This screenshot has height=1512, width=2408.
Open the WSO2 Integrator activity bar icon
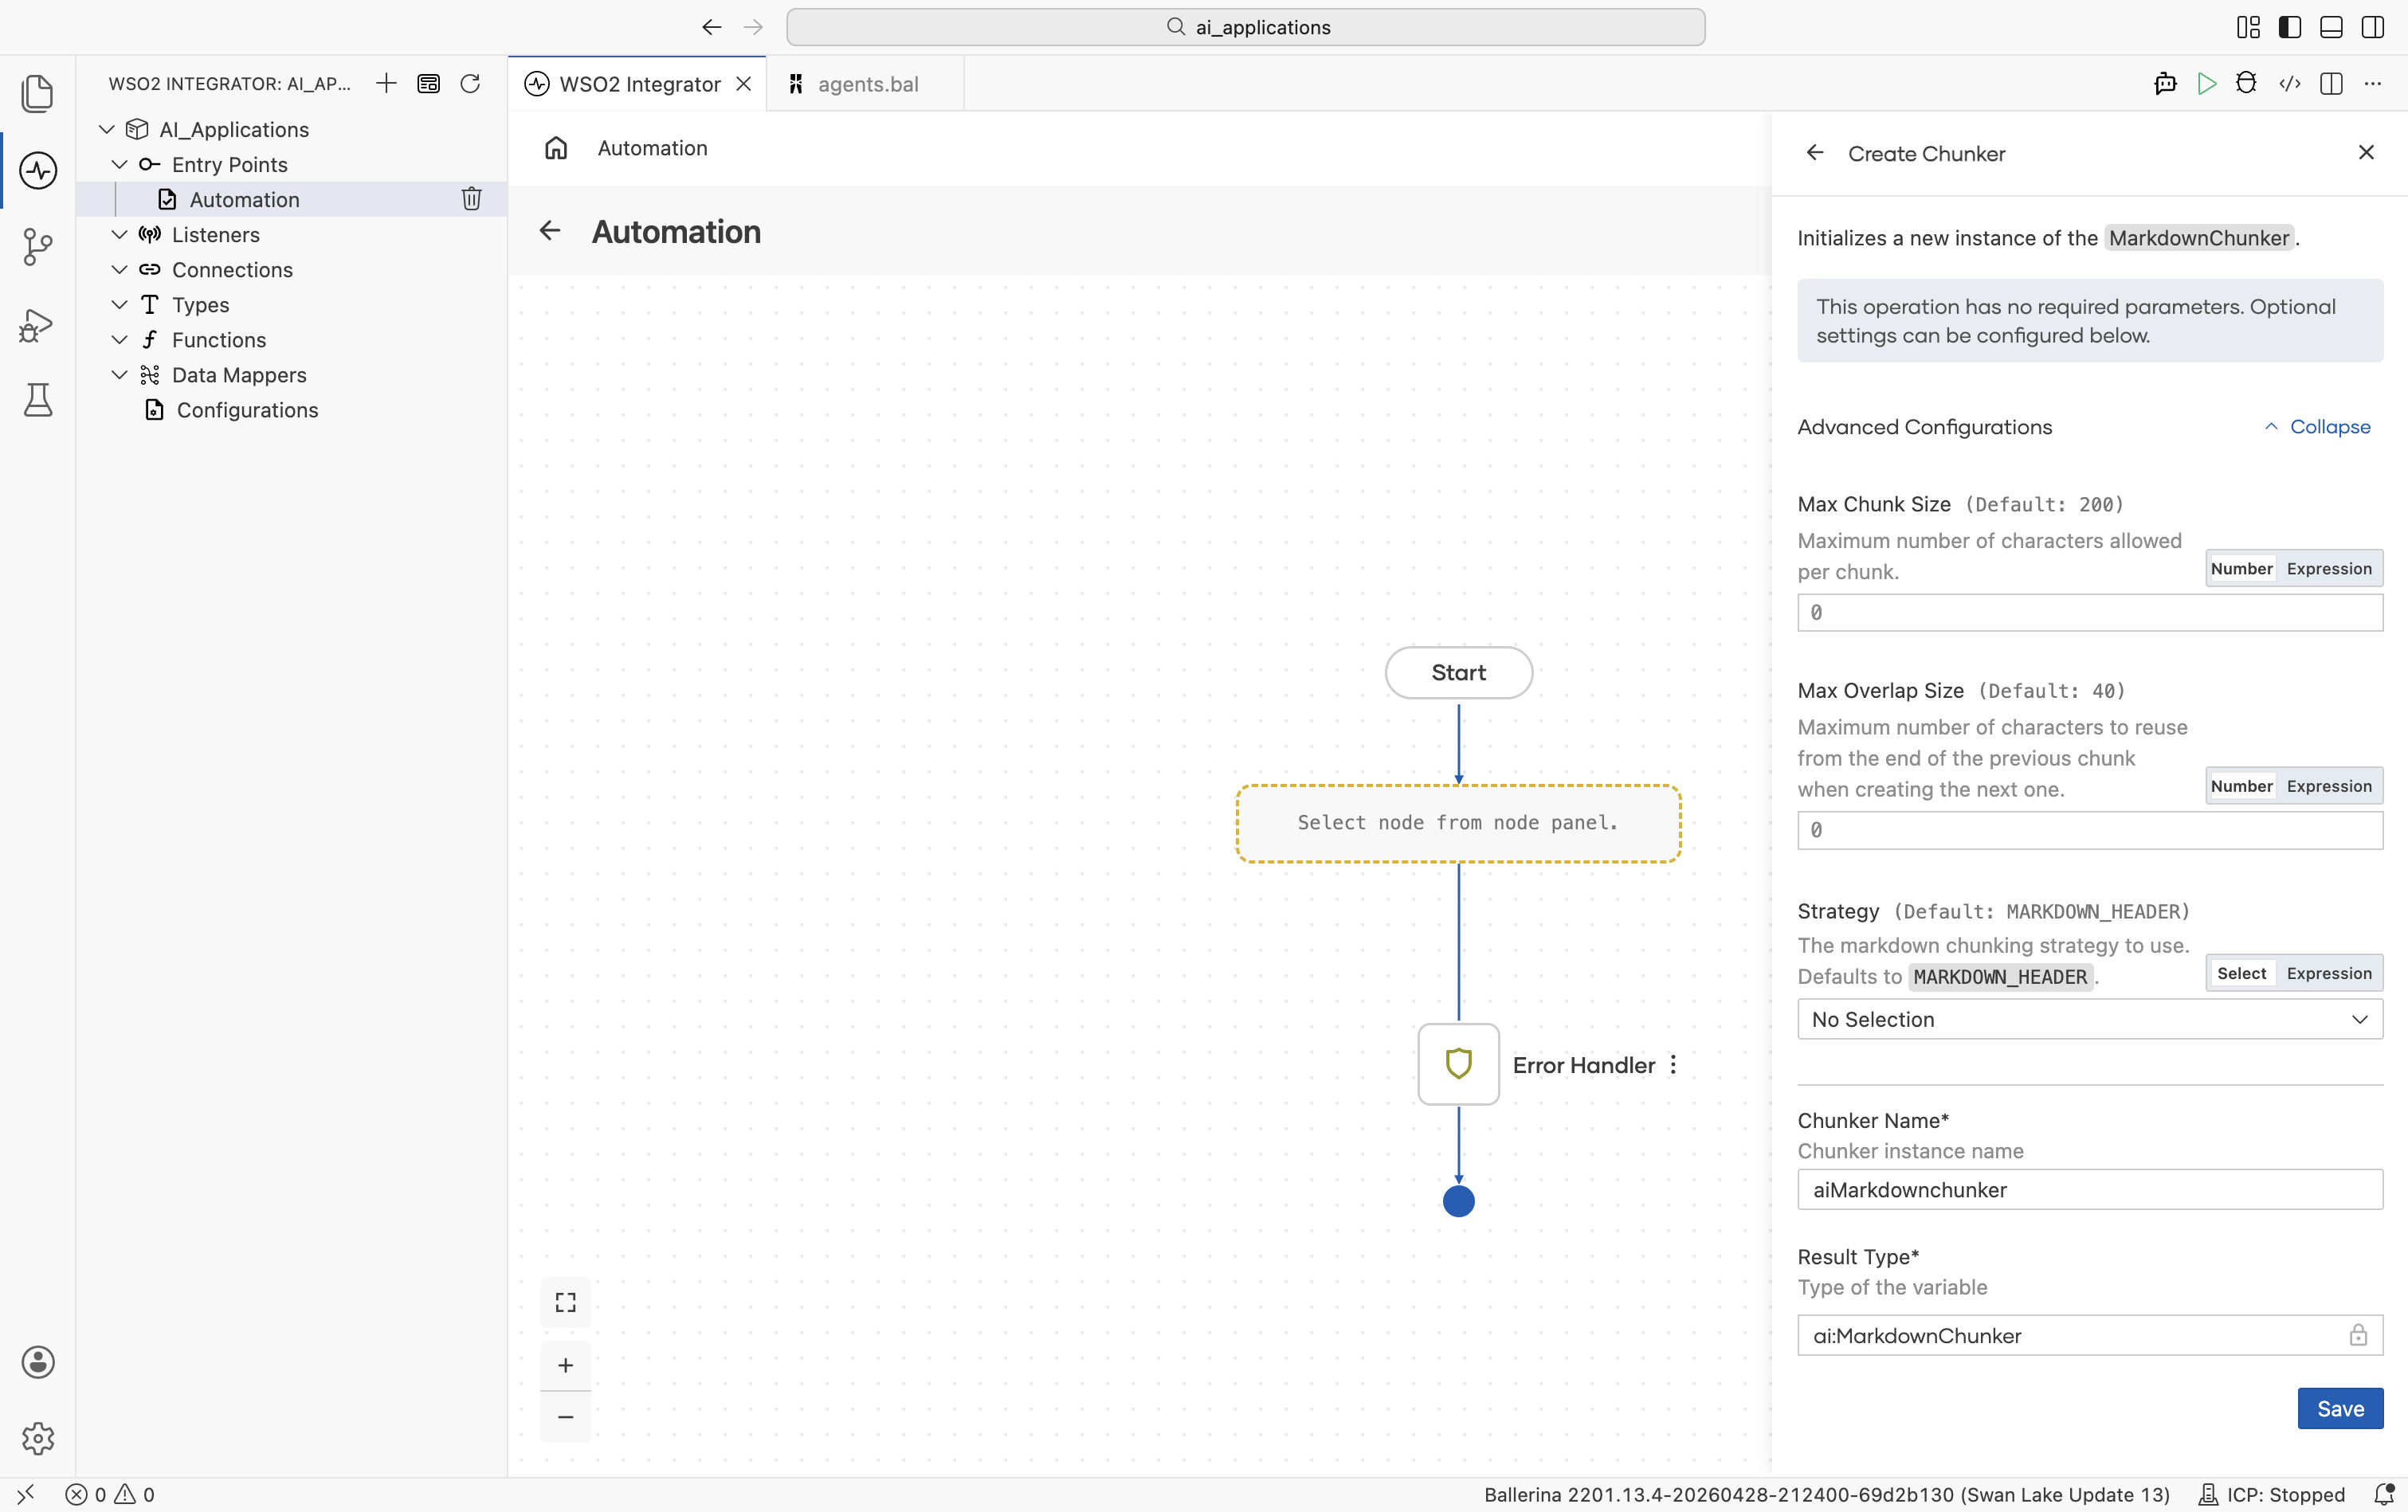tap(38, 170)
